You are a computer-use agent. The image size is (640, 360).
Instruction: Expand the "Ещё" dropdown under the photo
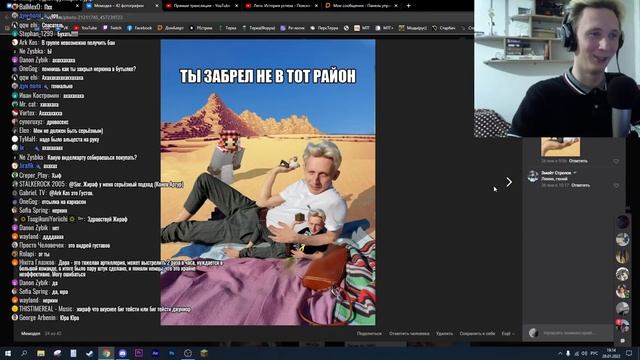[507, 333]
